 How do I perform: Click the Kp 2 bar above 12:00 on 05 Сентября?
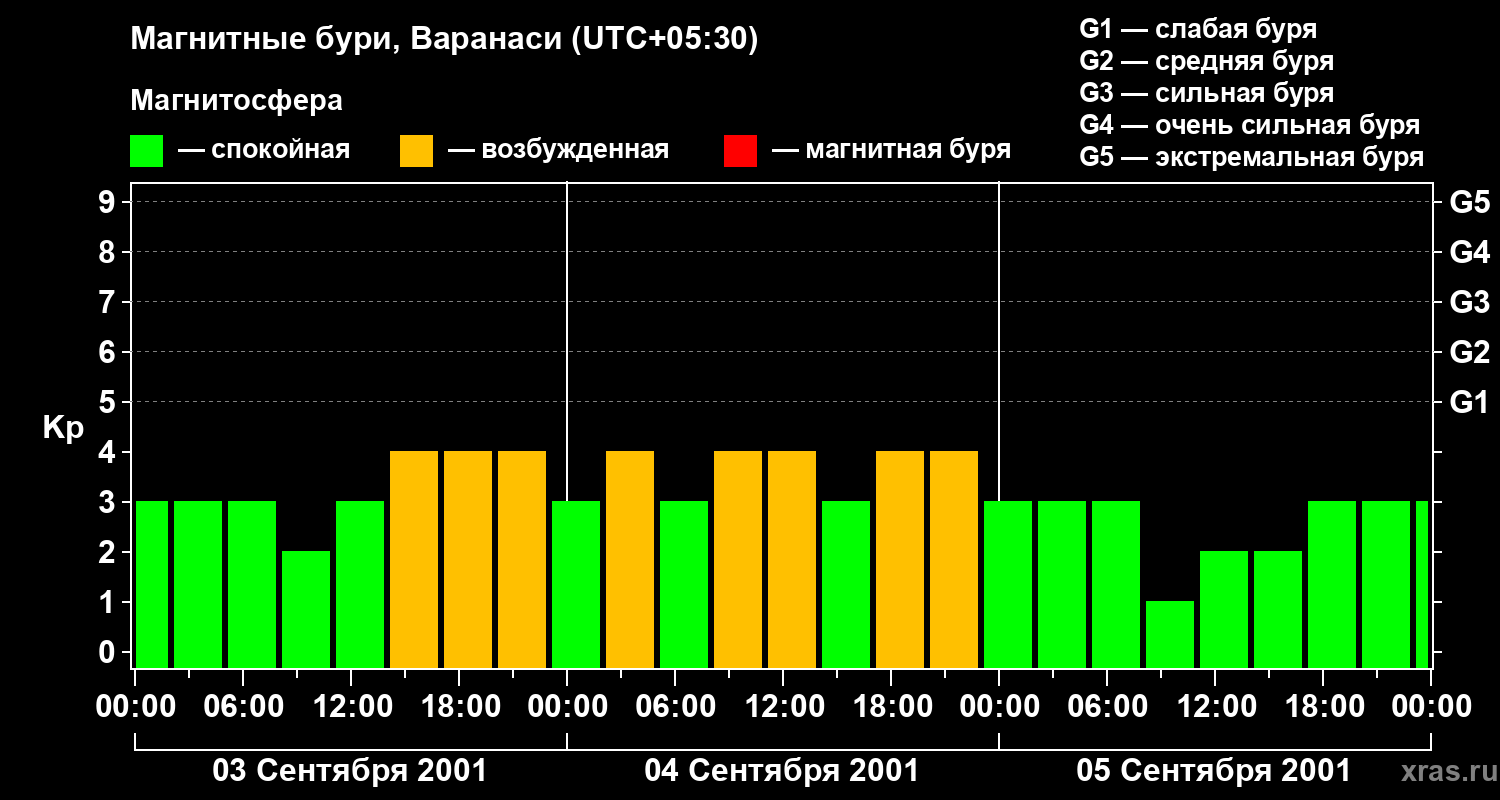point(1224,609)
